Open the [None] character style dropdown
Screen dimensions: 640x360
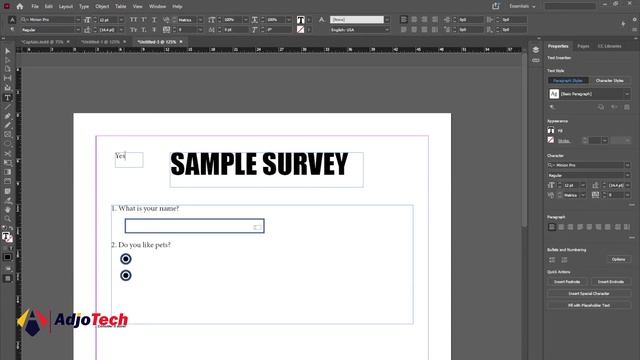[x=387, y=20]
